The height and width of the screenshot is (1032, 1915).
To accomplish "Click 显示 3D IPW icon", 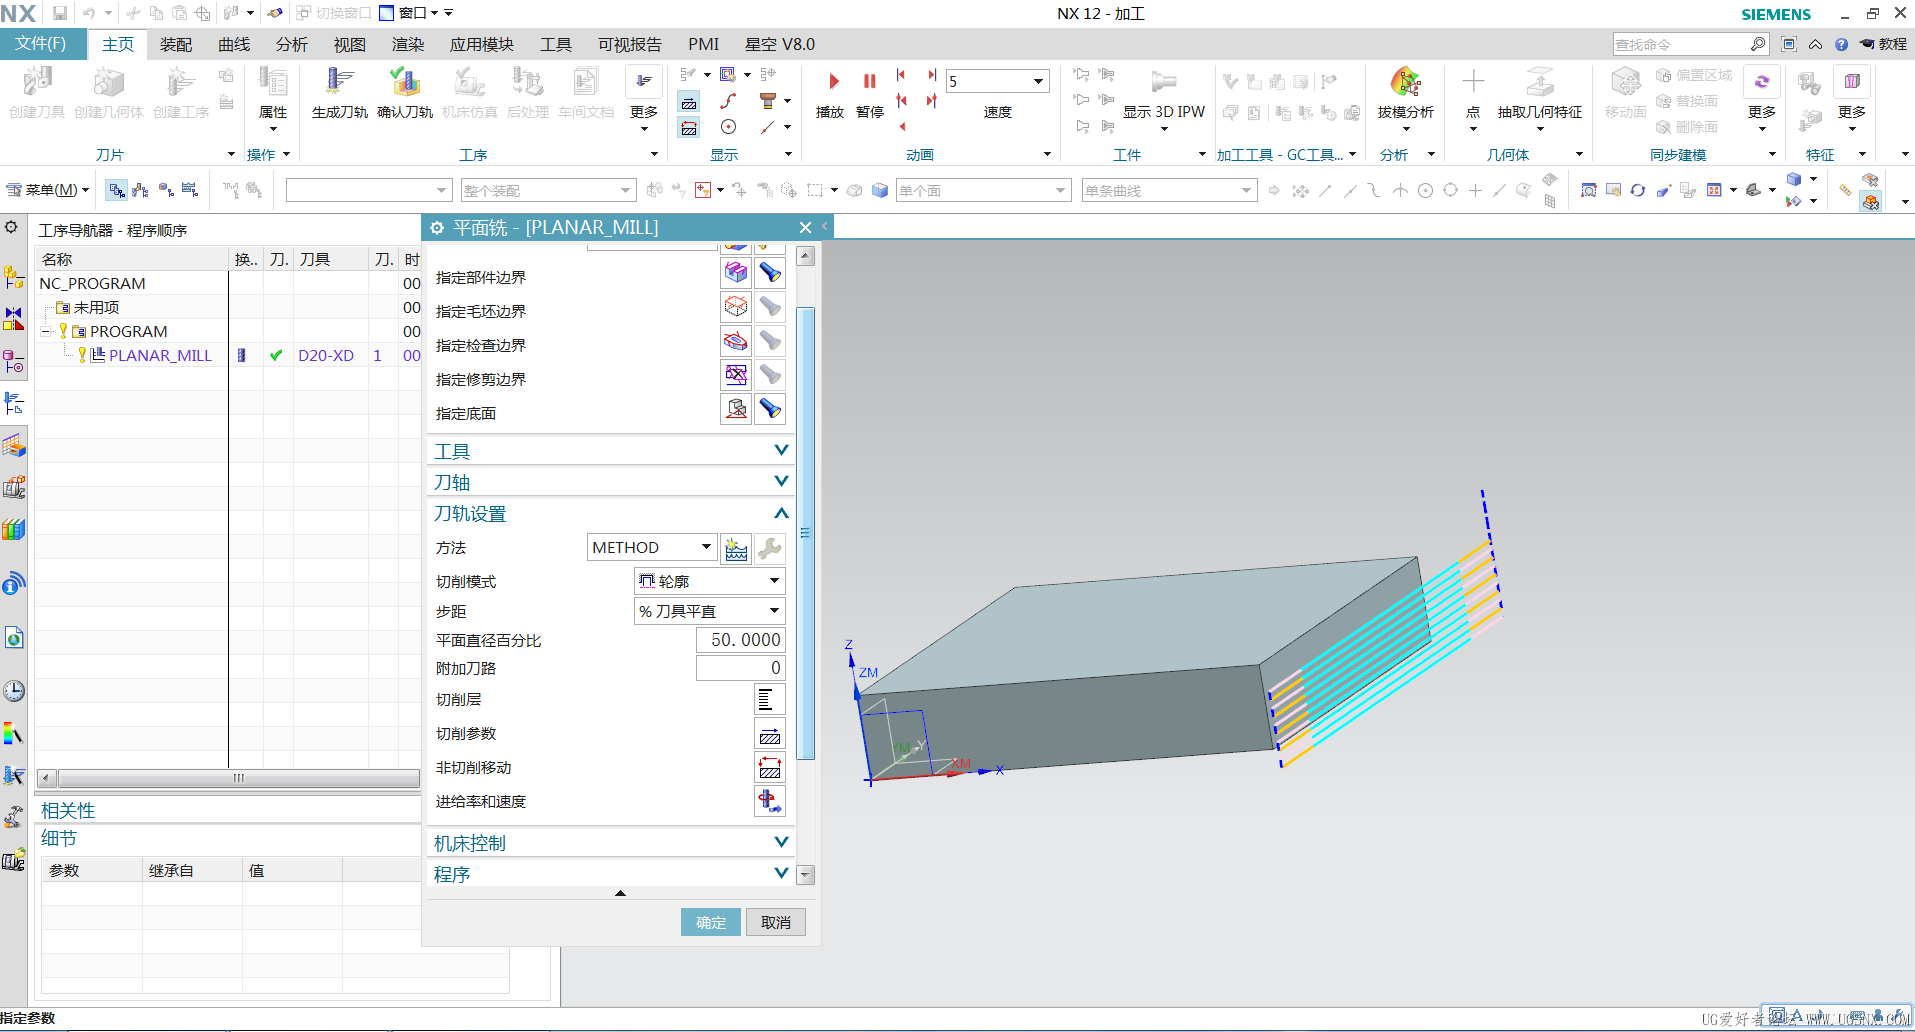I will 1163,82.
